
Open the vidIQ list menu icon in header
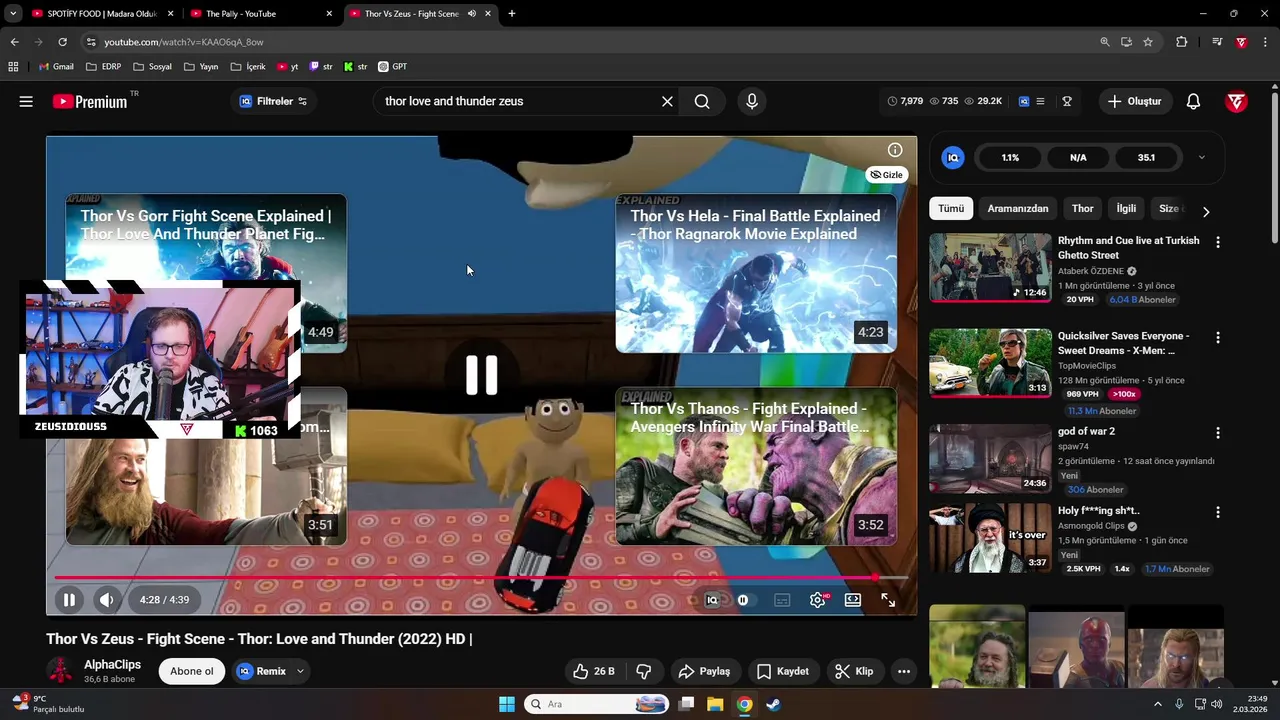pos(1040,101)
